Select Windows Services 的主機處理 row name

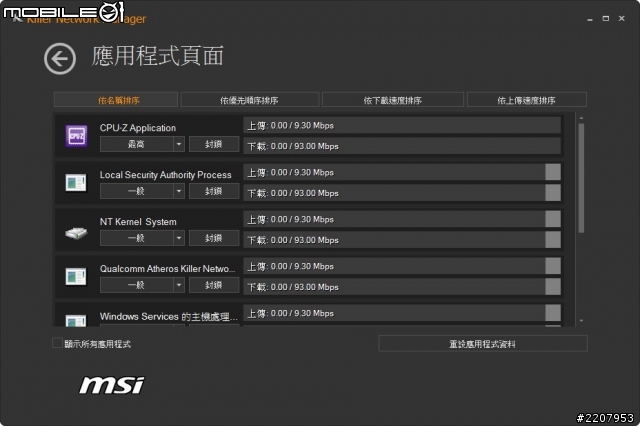click(169, 316)
